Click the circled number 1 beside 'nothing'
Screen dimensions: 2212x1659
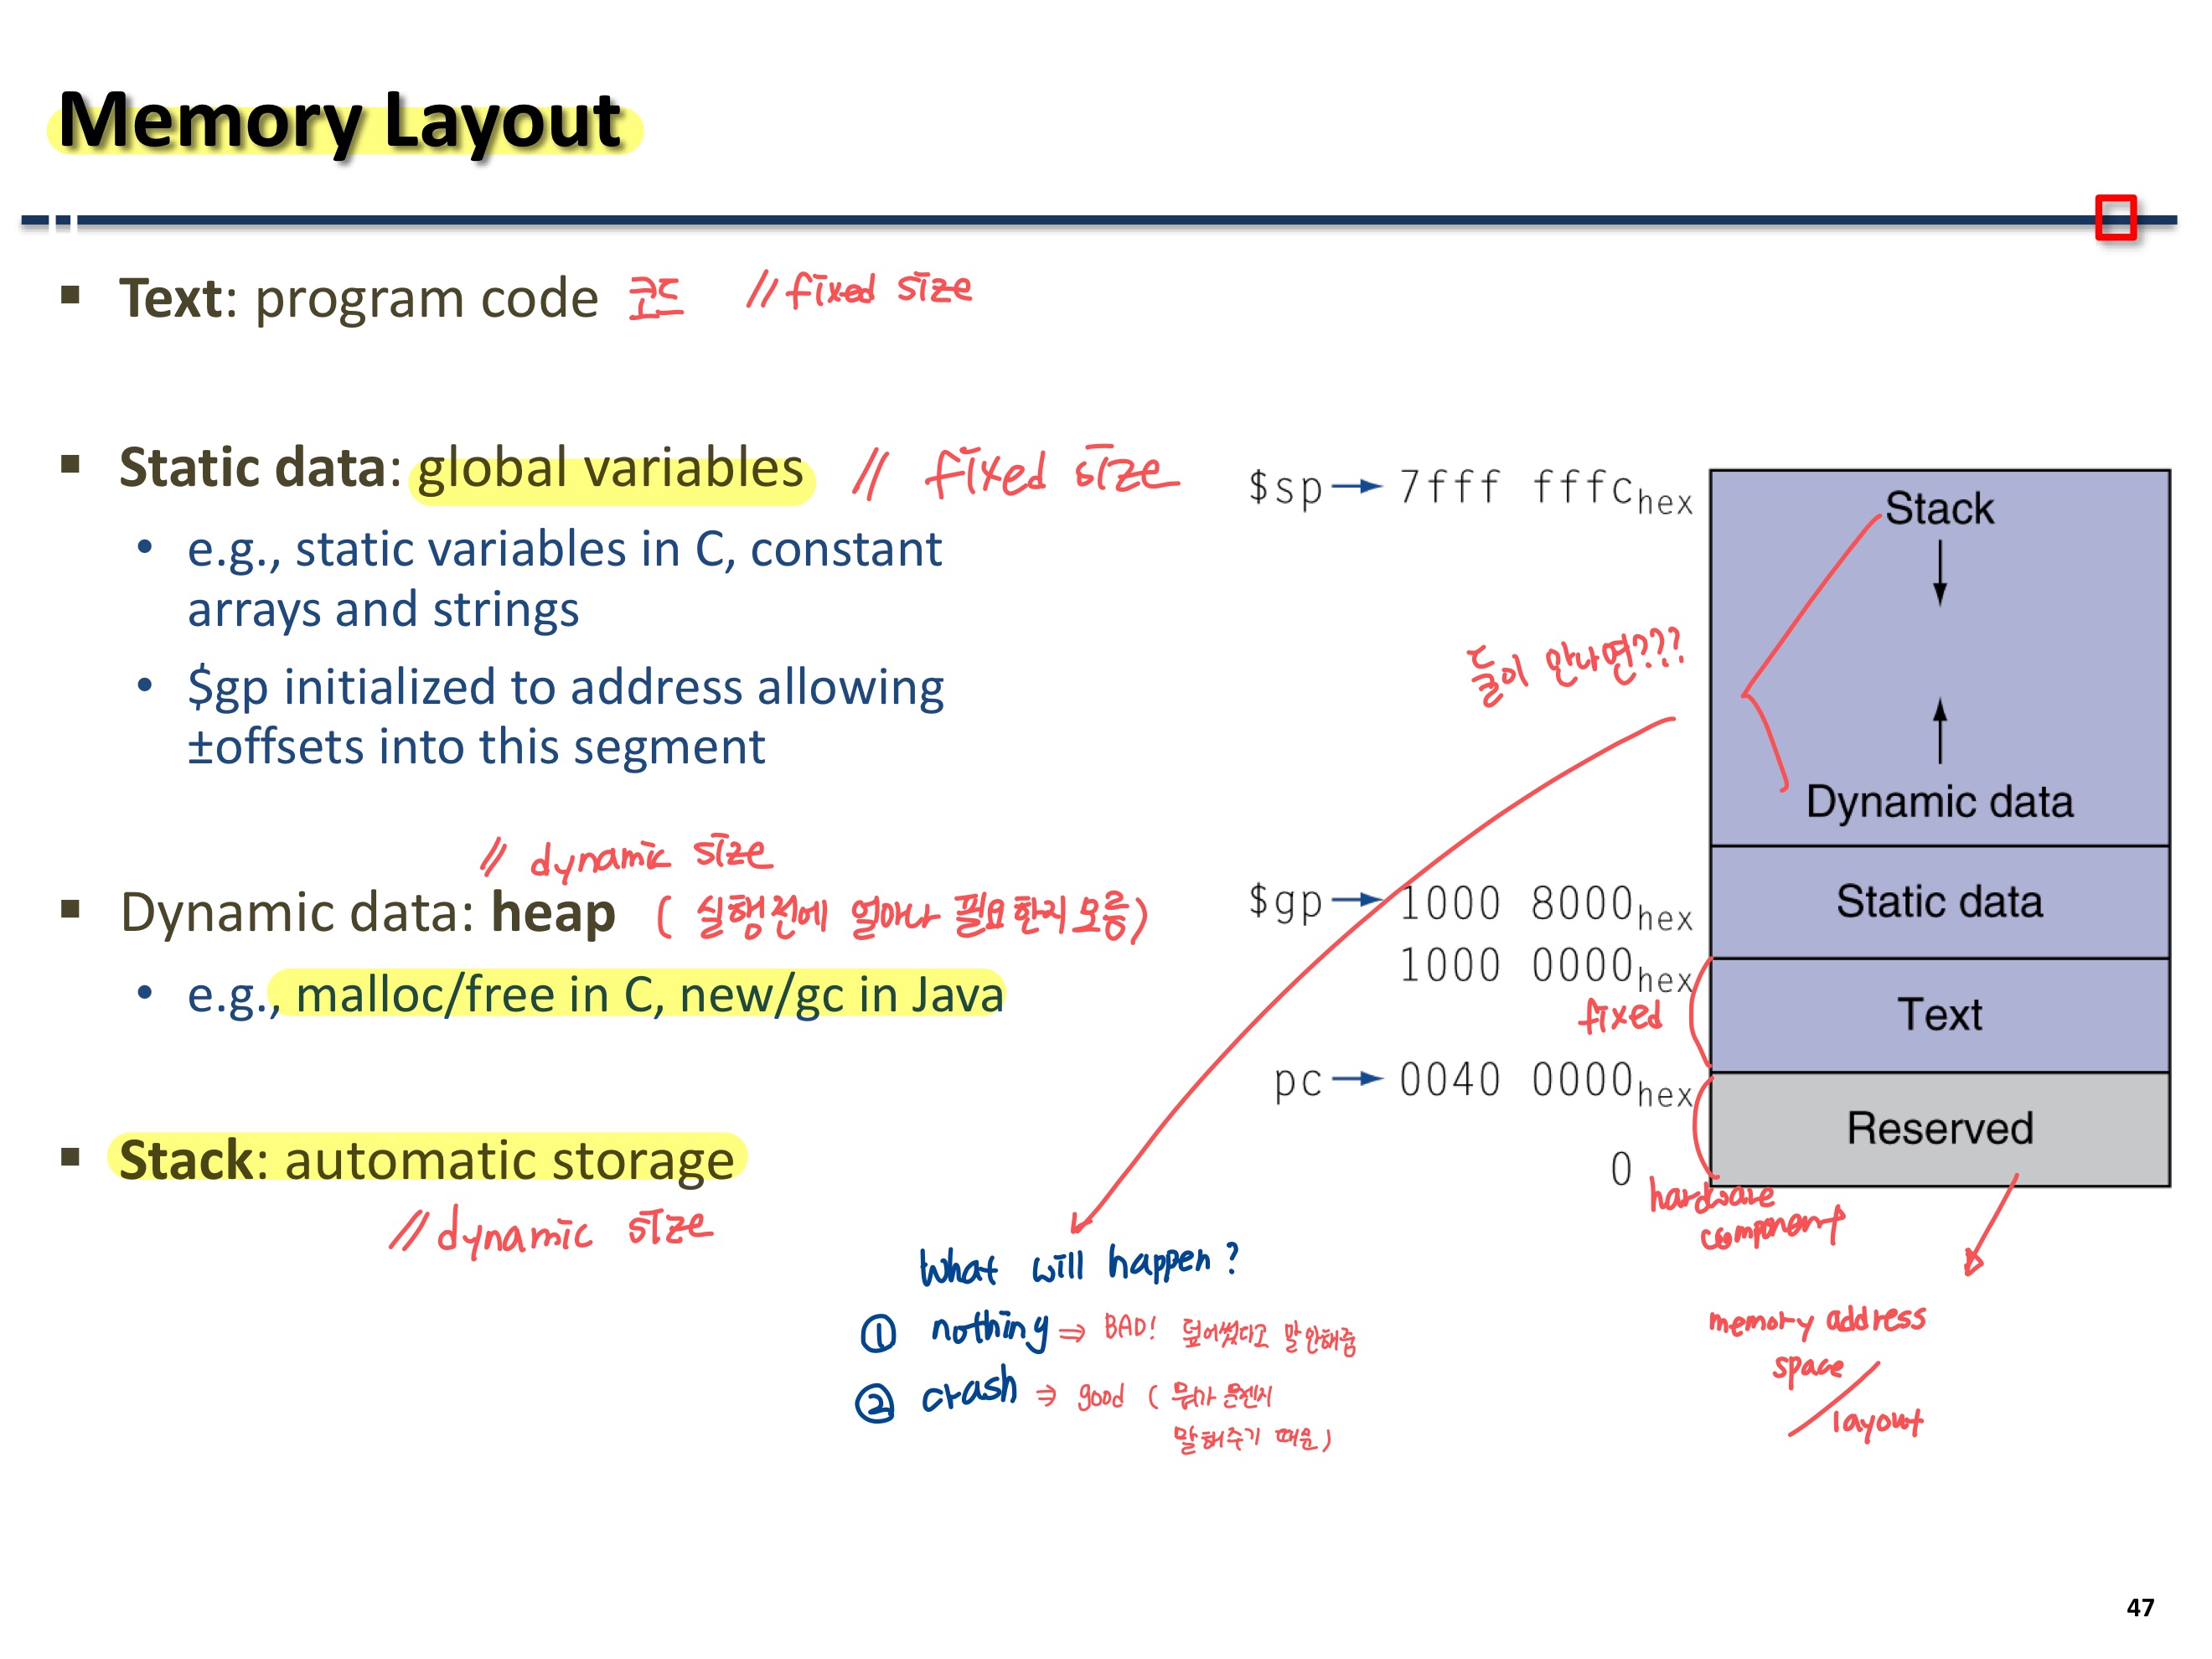click(878, 1333)
